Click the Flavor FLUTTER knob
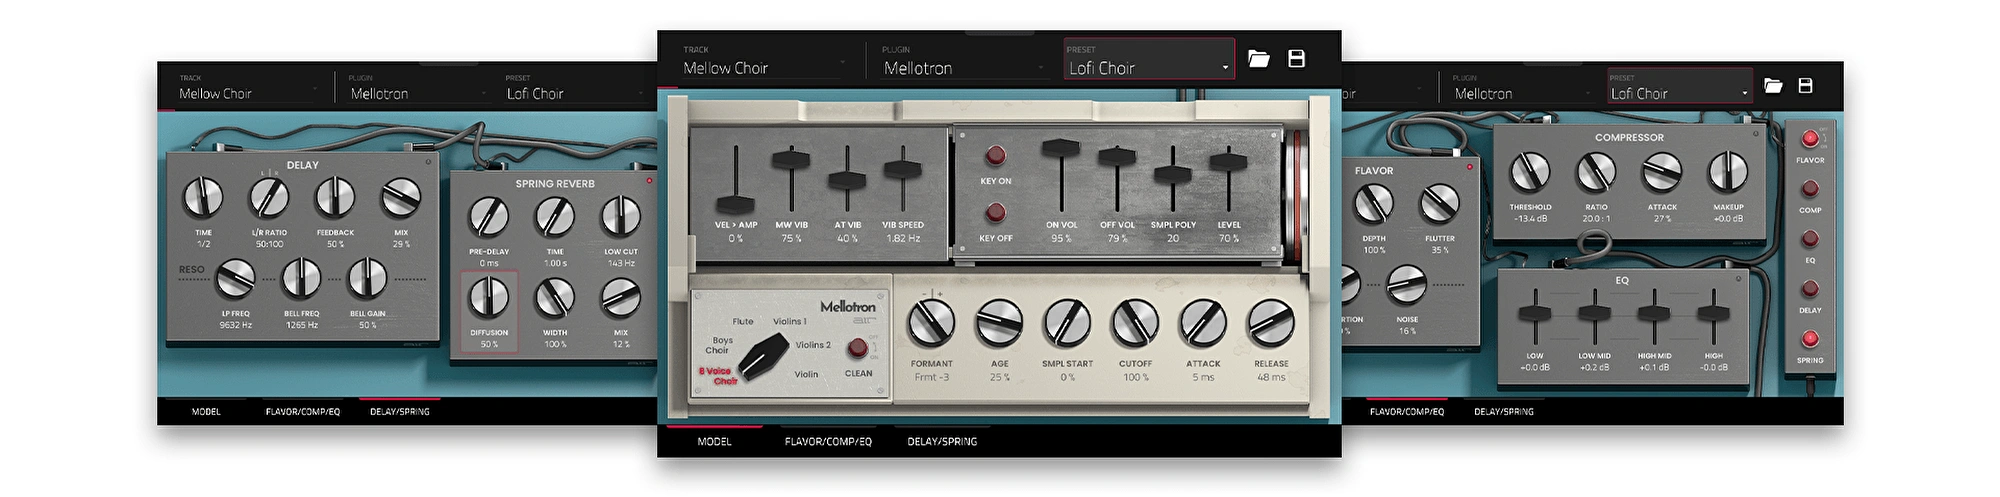Viewport: 2000px width, 497px height. (x=1439, y=204)
